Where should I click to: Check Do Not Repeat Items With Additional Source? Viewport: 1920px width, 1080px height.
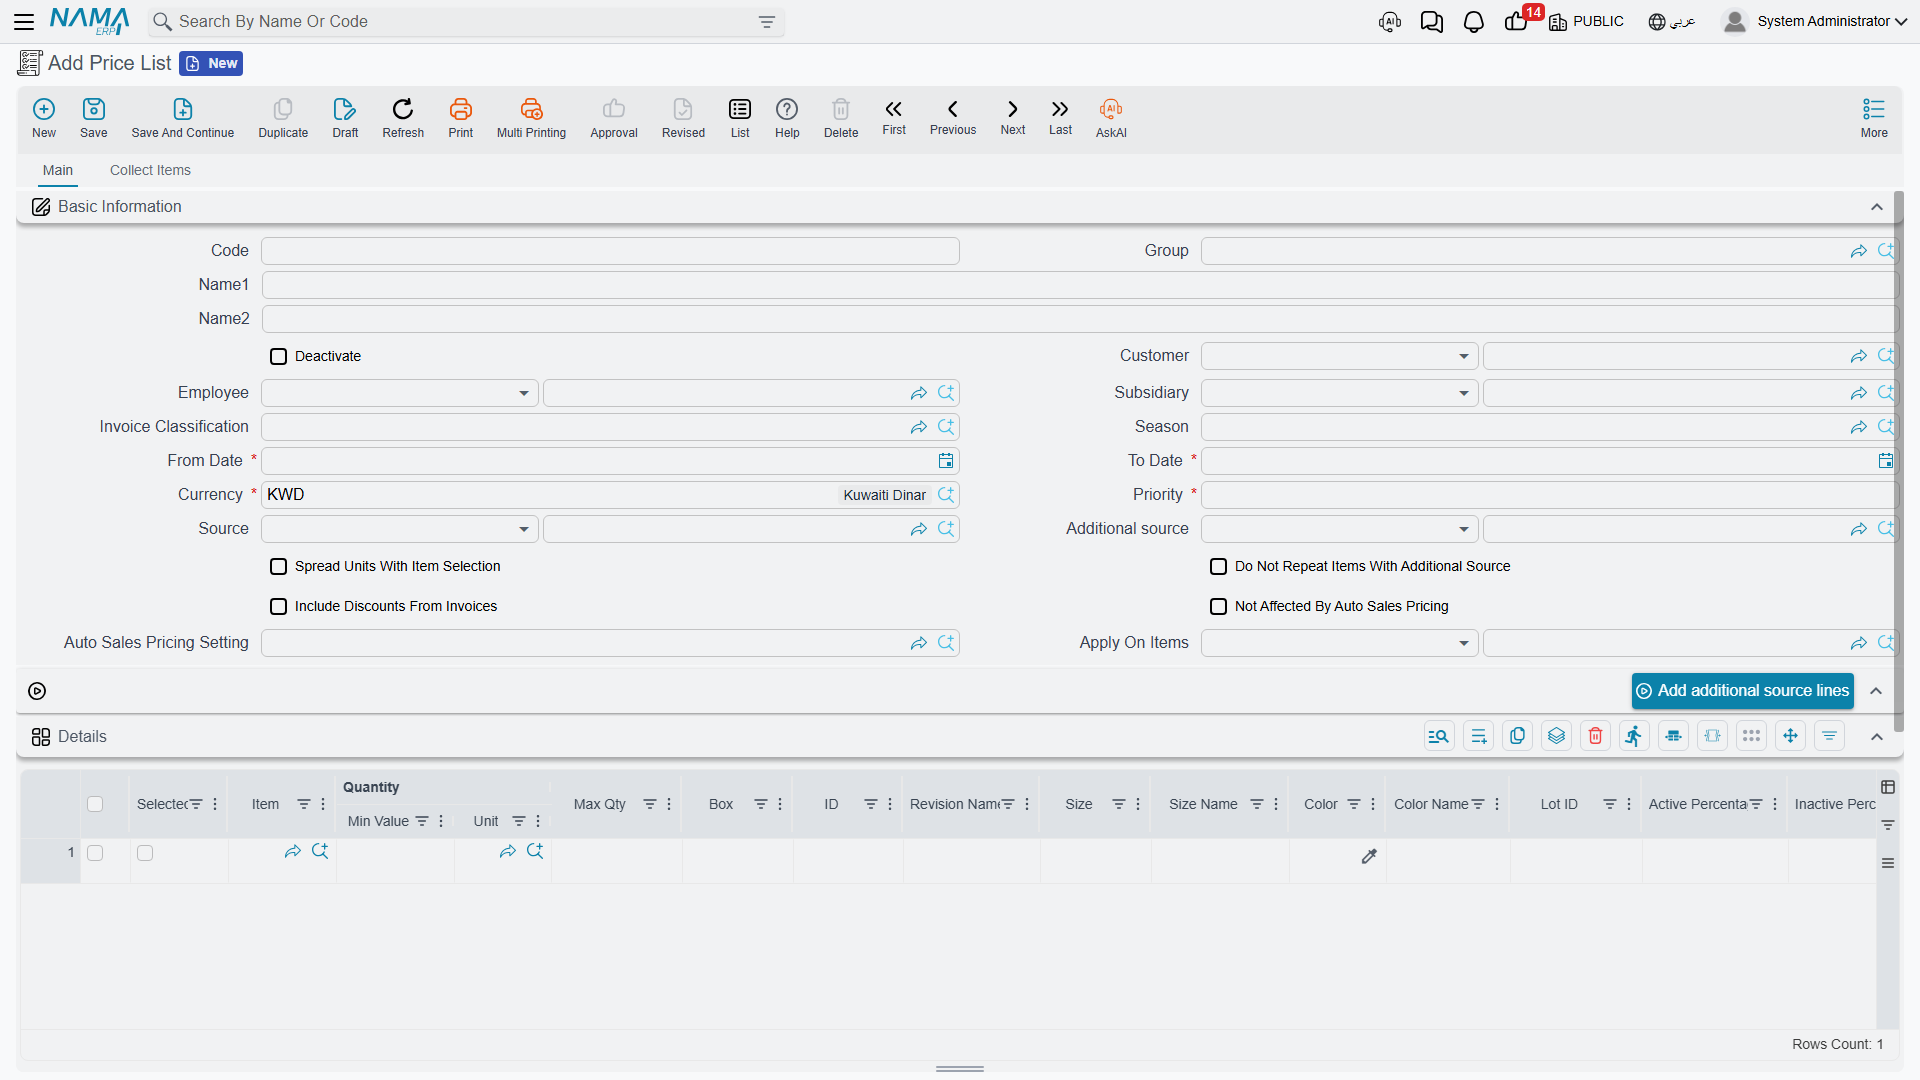(x=1219, y=567)
